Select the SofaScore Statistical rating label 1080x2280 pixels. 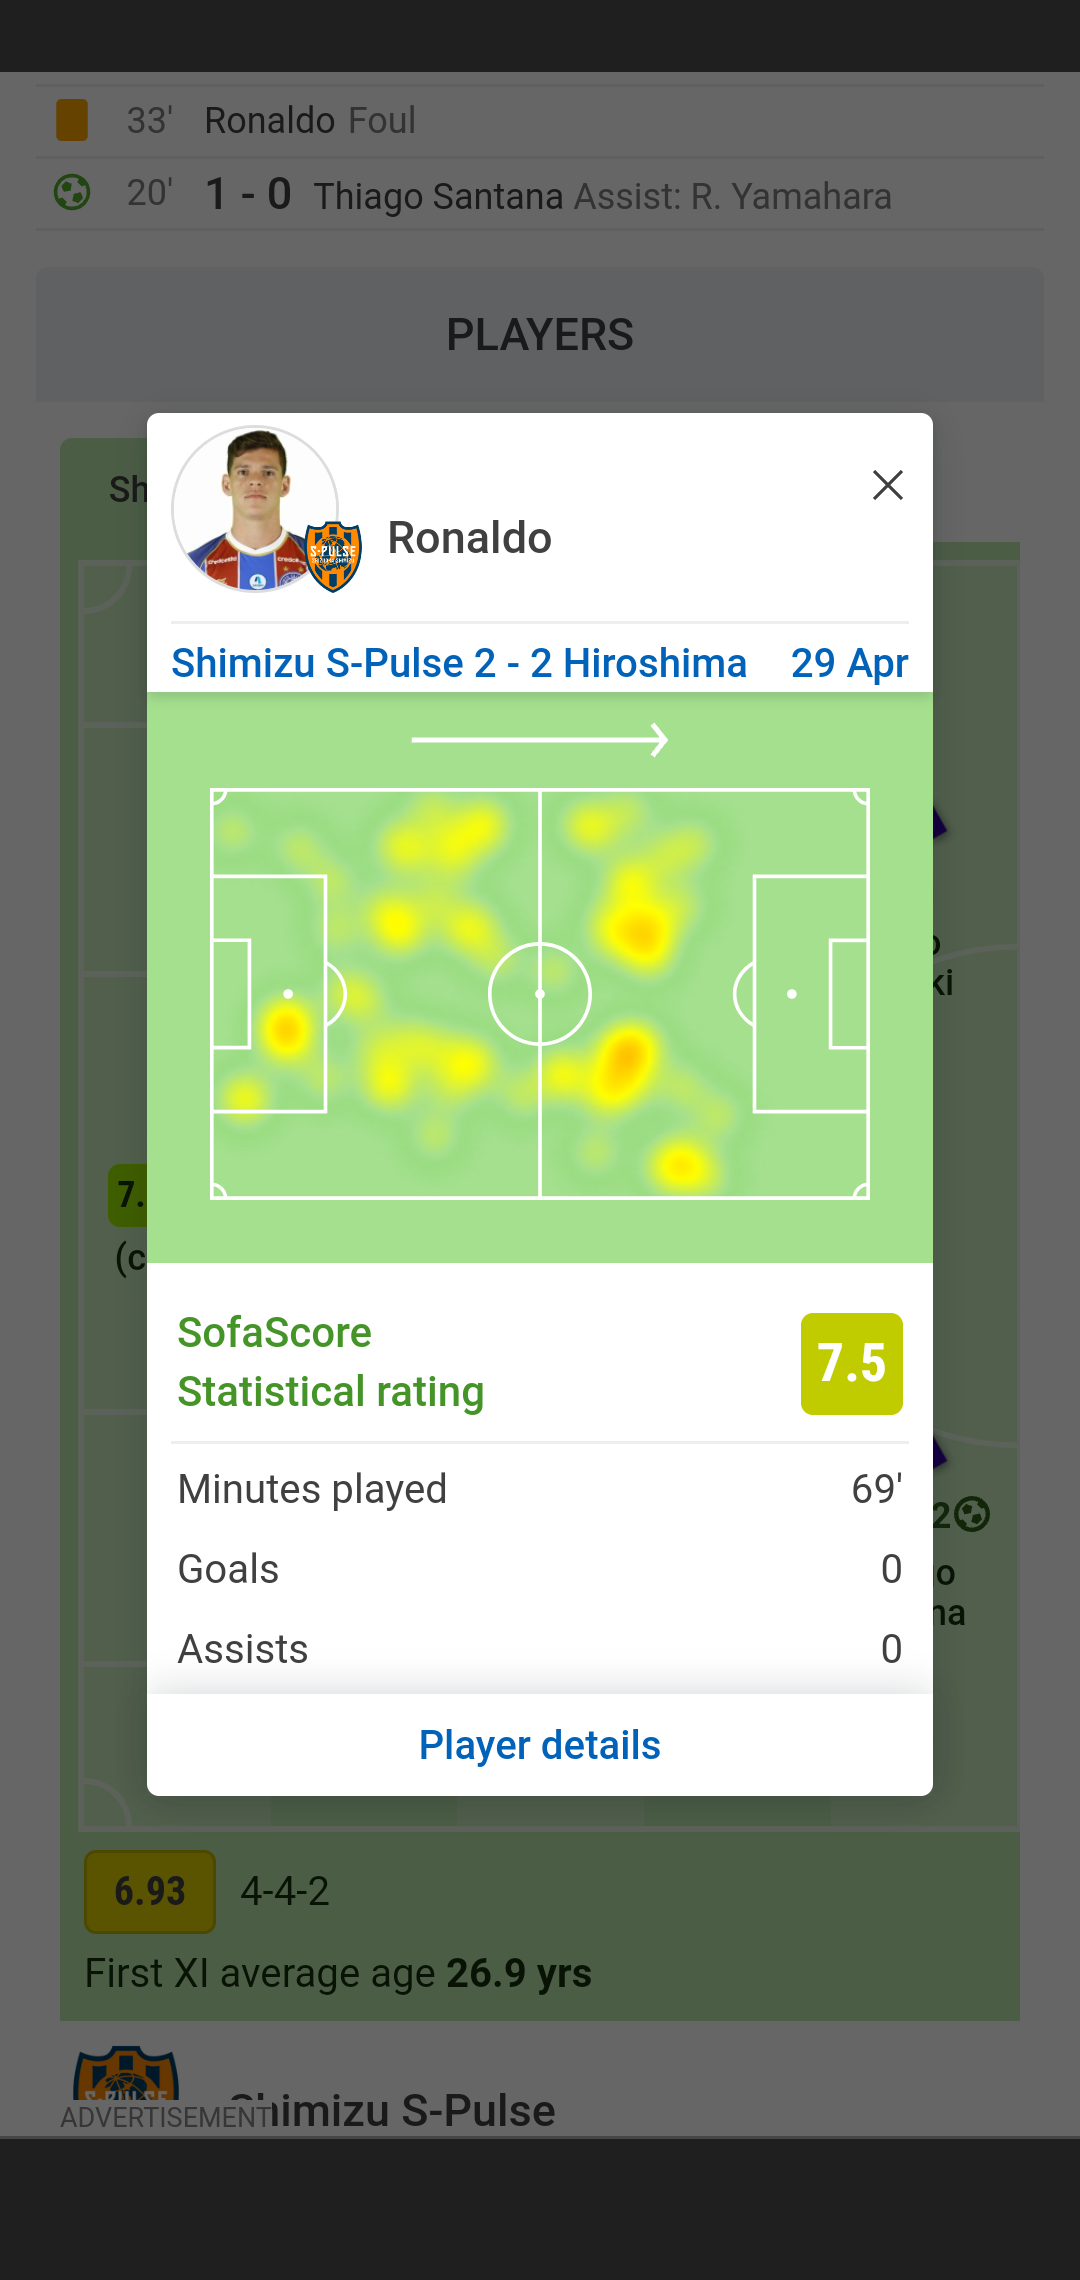(x=330, y=1362)
